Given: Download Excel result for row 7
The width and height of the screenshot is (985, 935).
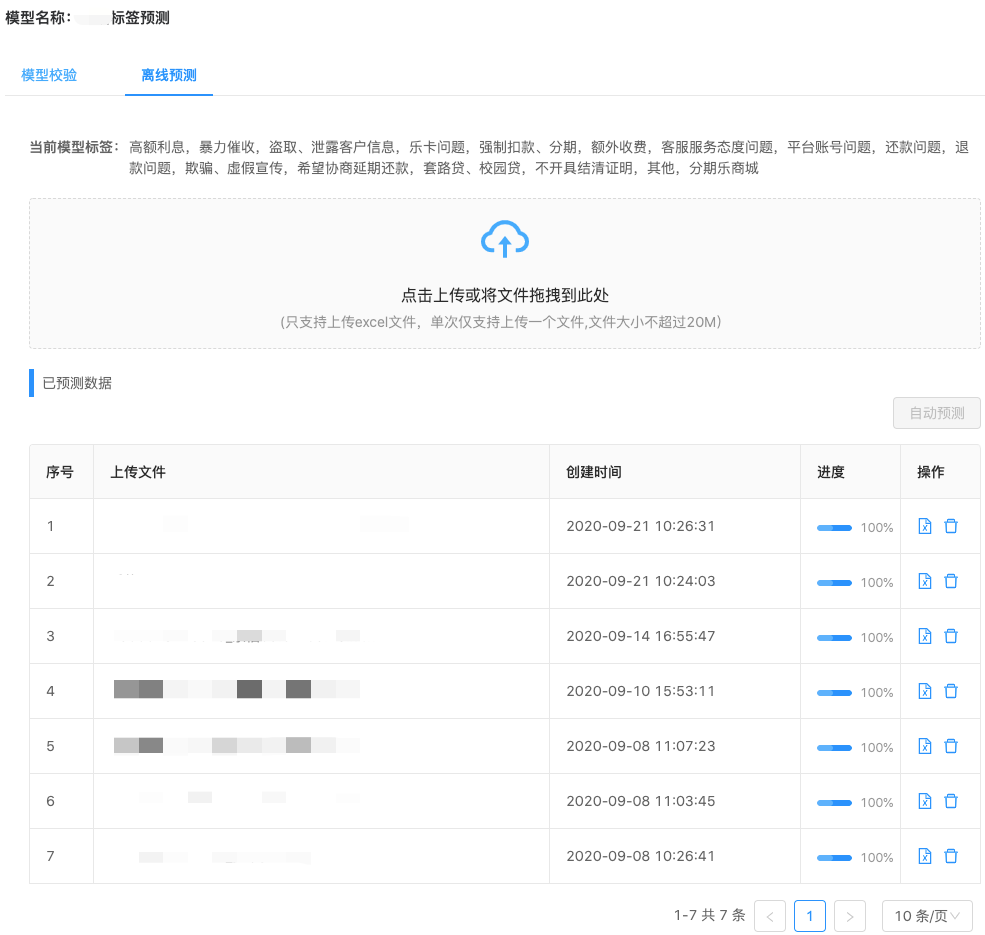Looking at the screenshot, I should (925, 856).
